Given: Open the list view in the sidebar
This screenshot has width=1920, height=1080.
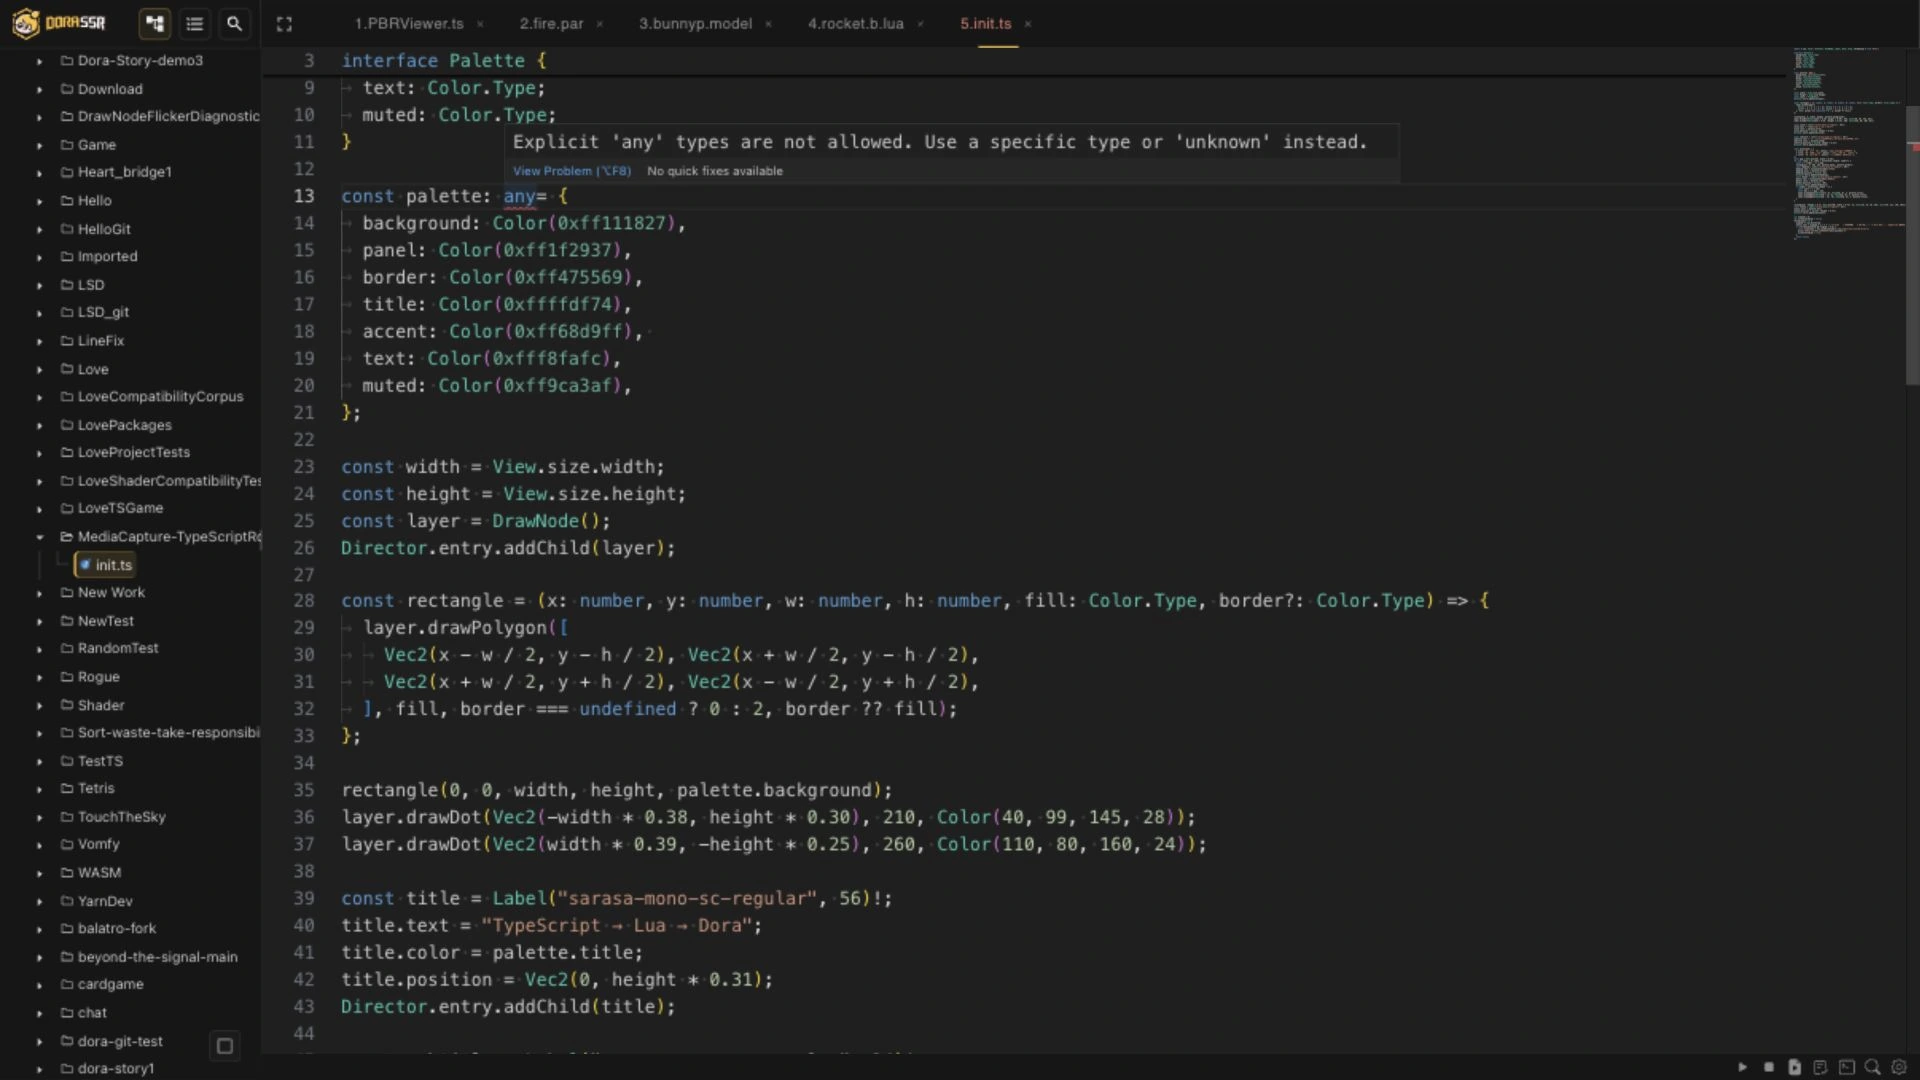Looking at the screenshot, I should point(195,23).
